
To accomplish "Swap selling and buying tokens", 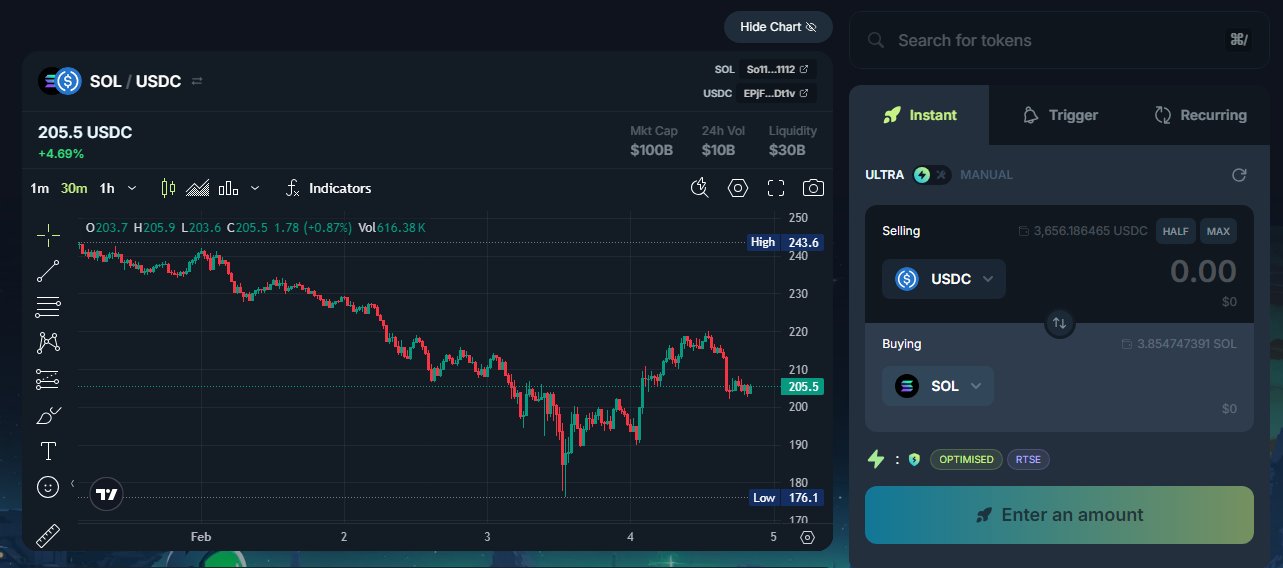I will (1060, 323).
